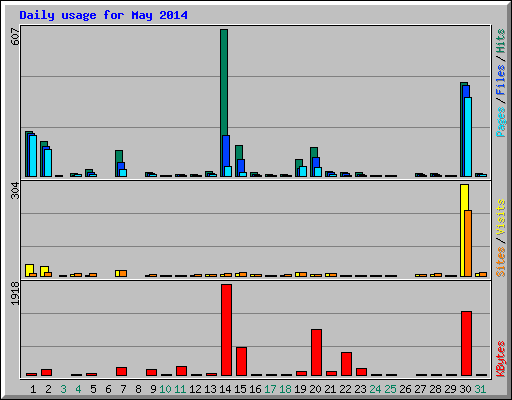
Task: Click the yellow Visits bar for day 1
Action: [29, 269]
